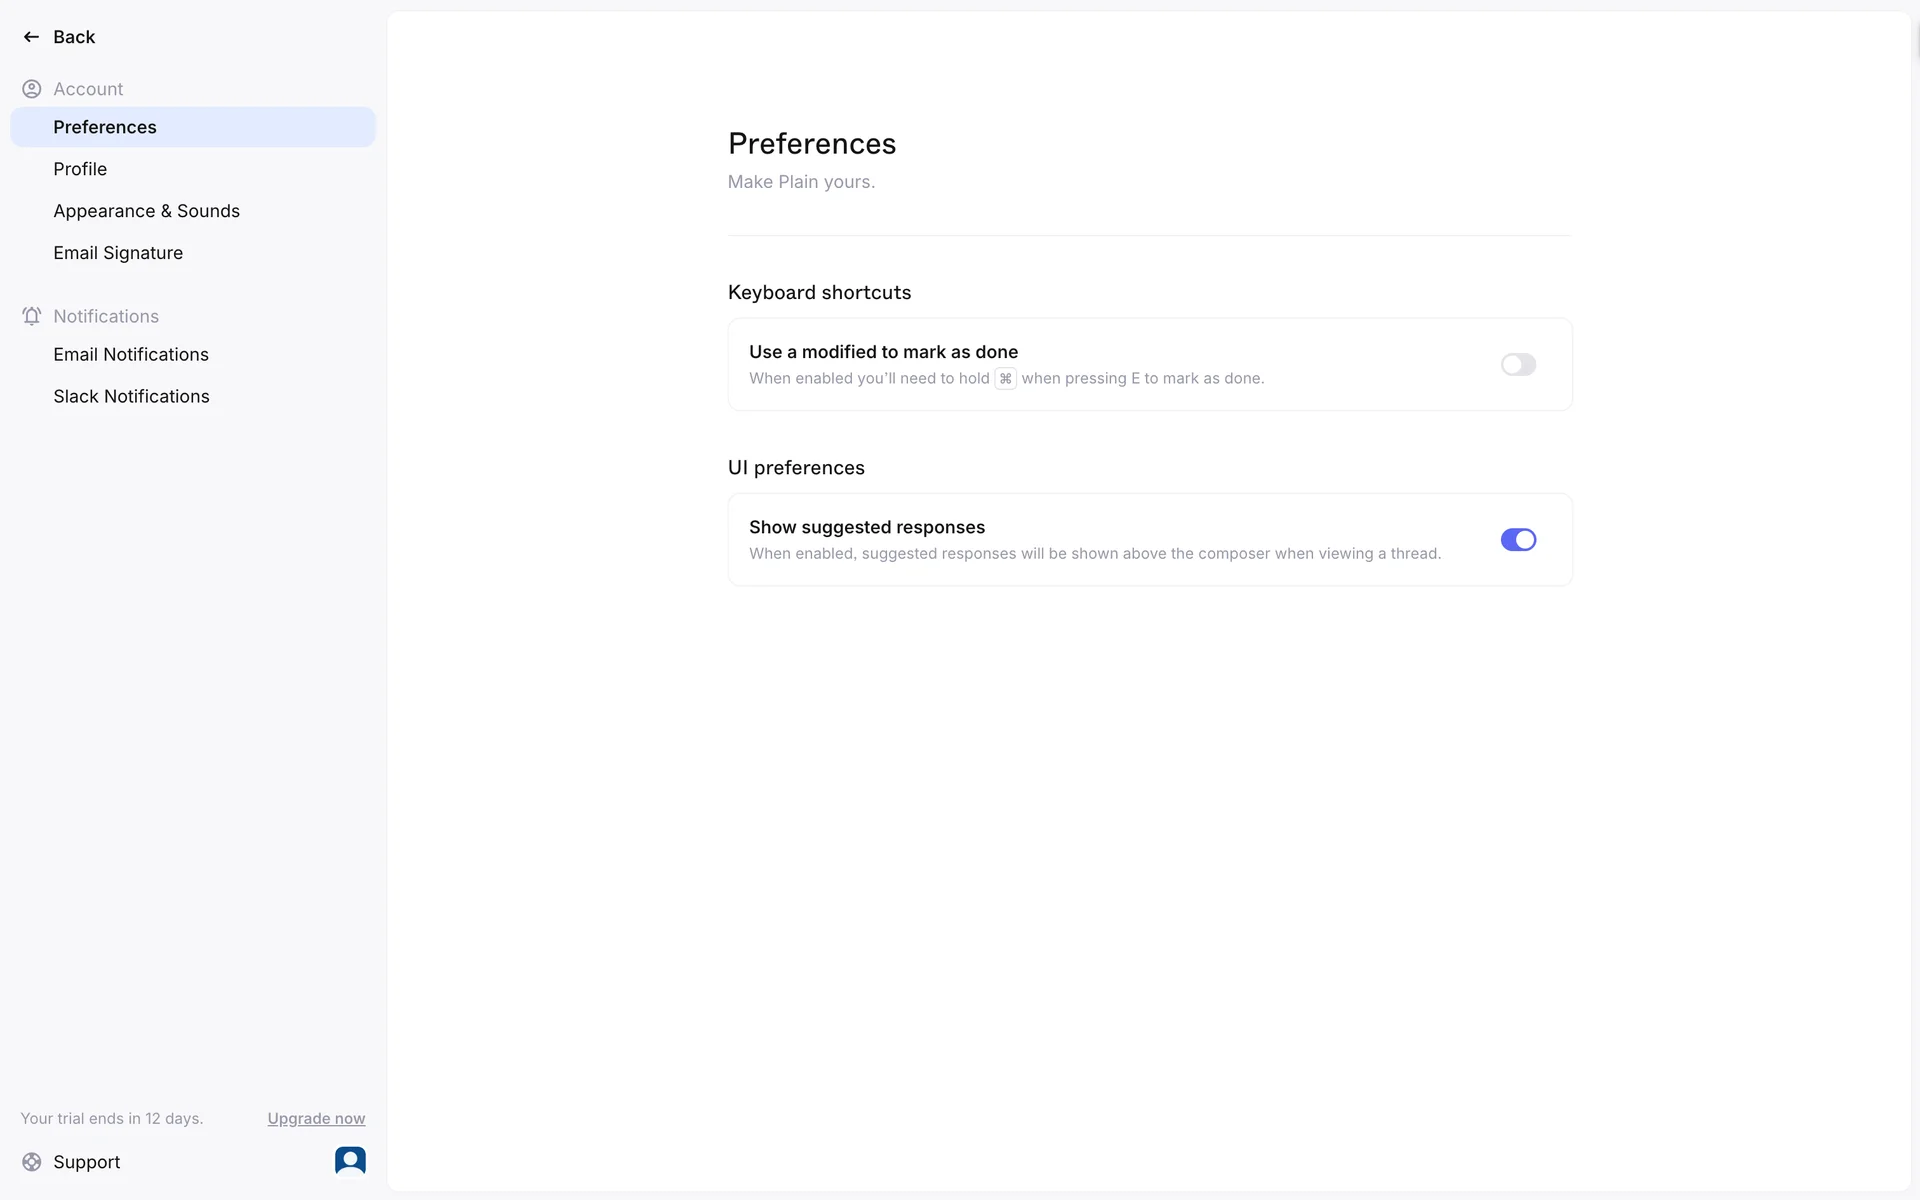Click the Notifications bell icon

32,316
